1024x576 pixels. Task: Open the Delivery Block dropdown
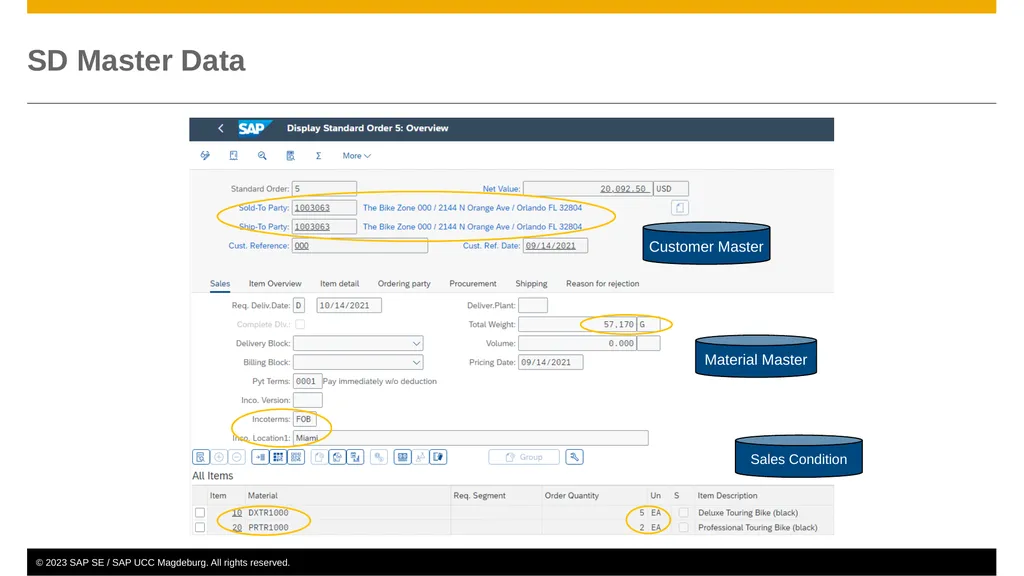click(x=358, y=343)
